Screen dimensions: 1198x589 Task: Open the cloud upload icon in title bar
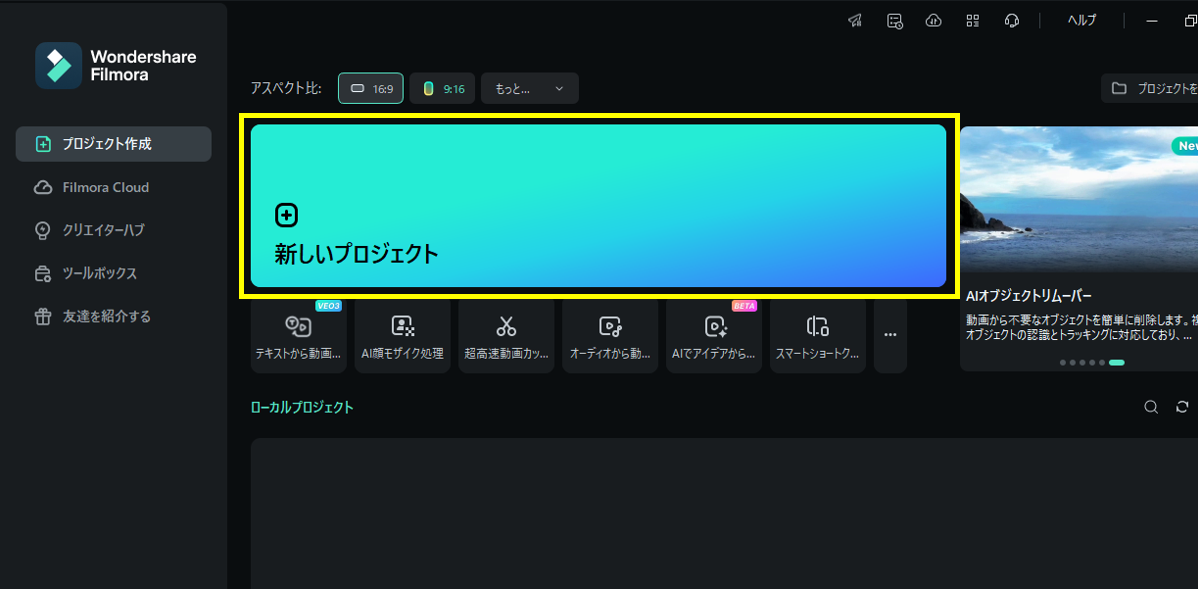[933, 20]
